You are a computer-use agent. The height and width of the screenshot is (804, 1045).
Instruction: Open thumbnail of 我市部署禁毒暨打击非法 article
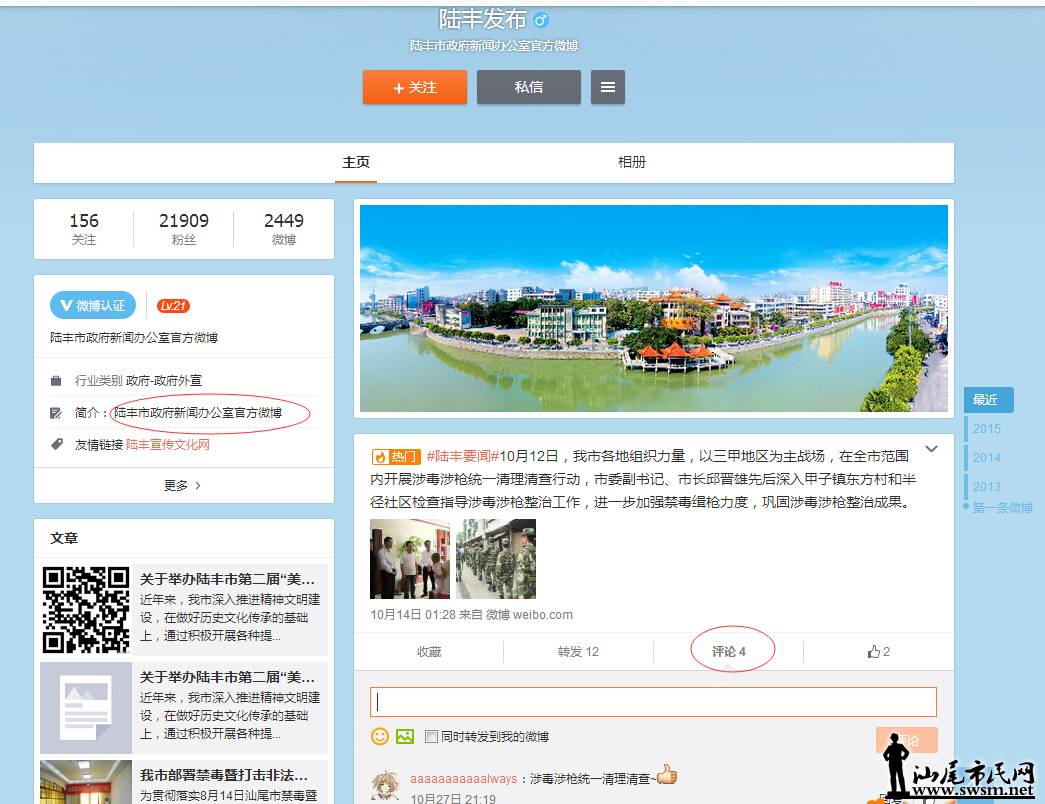click(x=86, y=782)
